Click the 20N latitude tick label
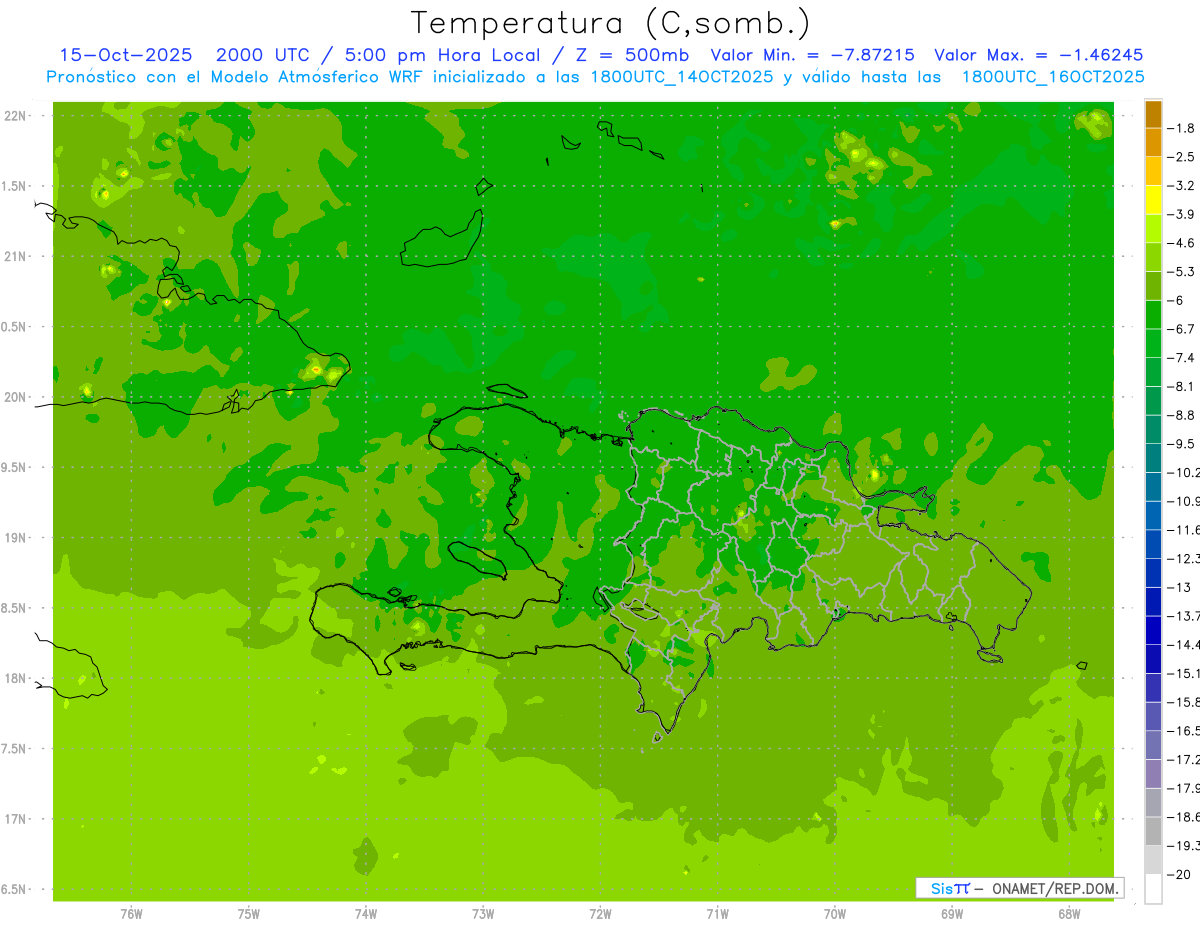 (15, 397)
